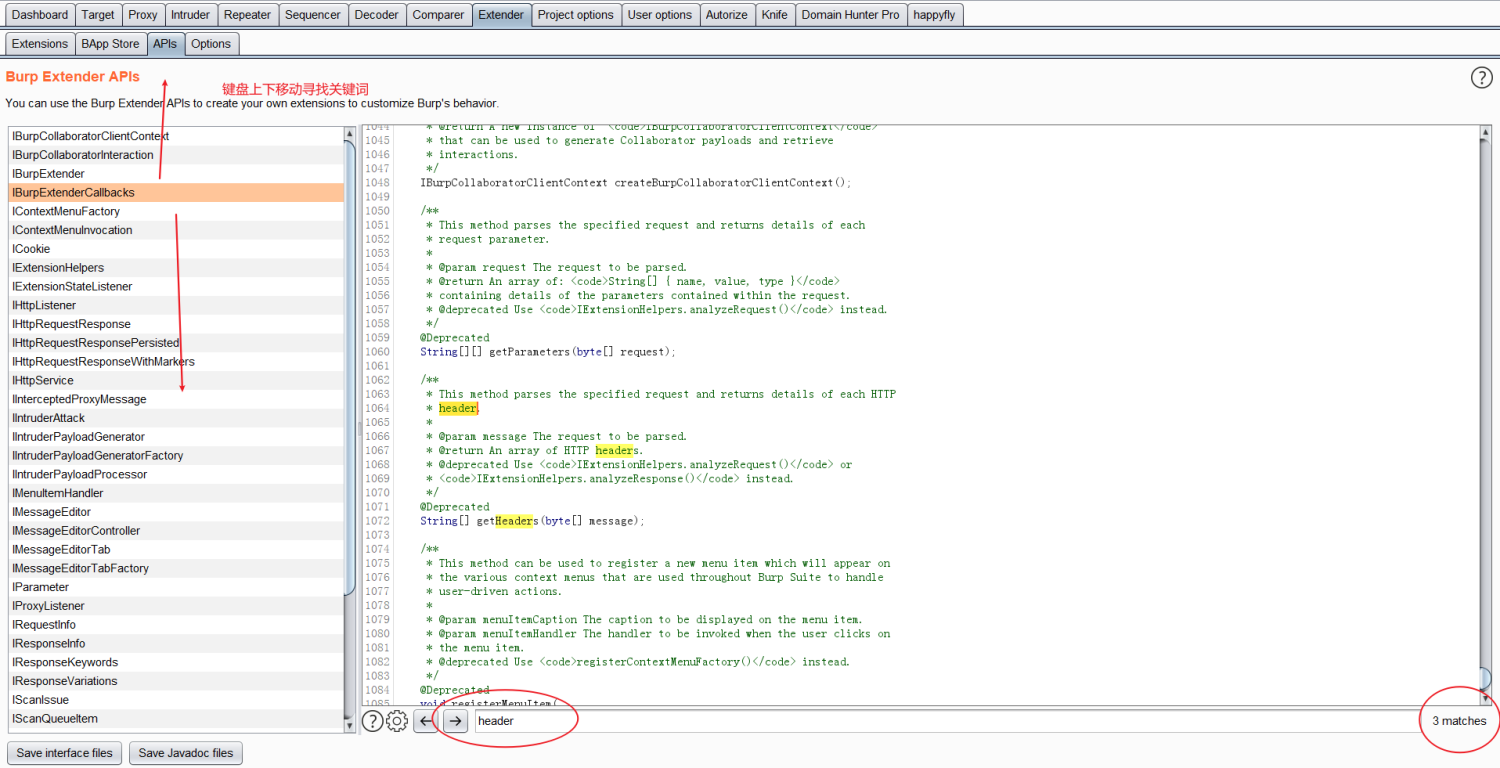Select IHttpRequestResponseWithMarkers in the list
This screenshot has height=768, width=1500.
click(x=176, y=362)
